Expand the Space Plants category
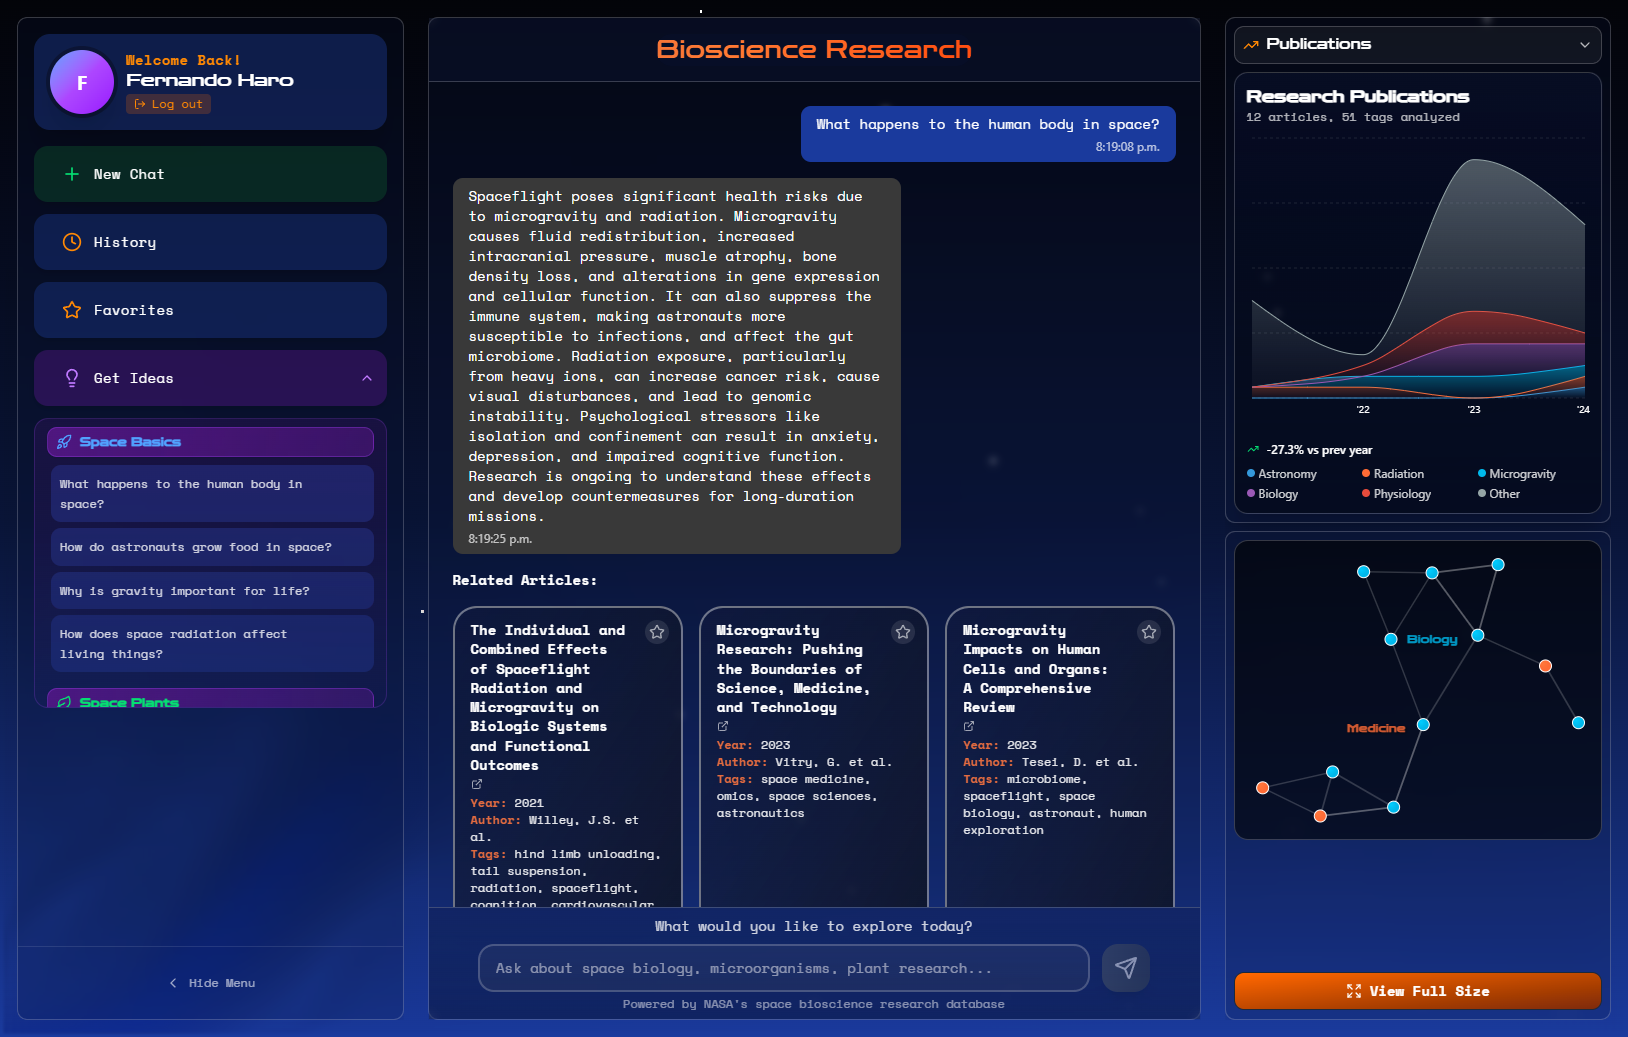The image size is (1628, 1037). point(210,701)
